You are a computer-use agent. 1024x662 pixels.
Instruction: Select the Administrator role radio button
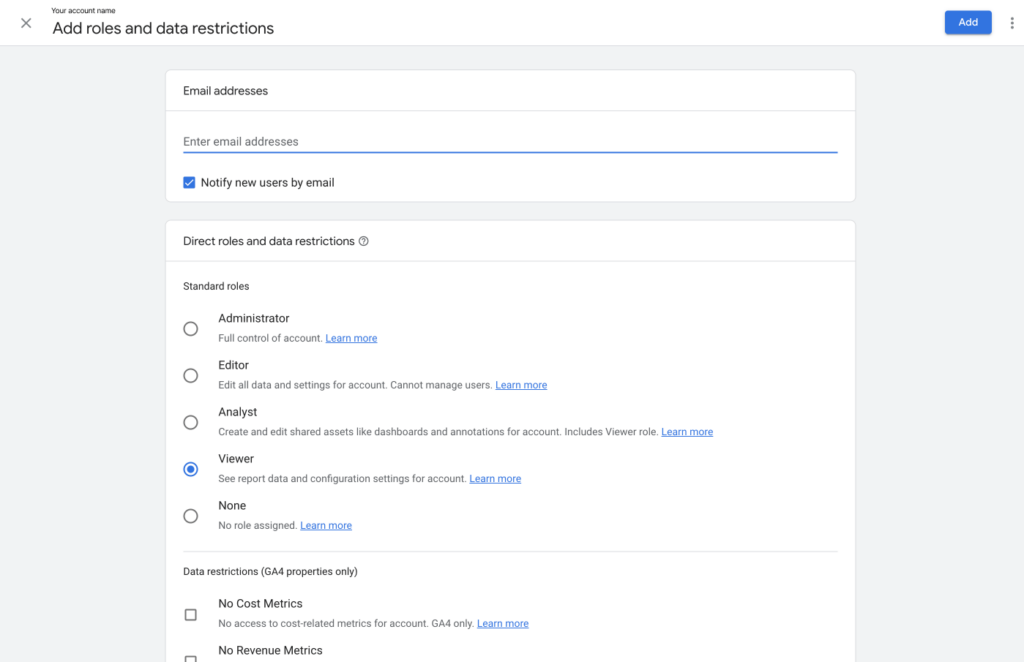(190, 329)
